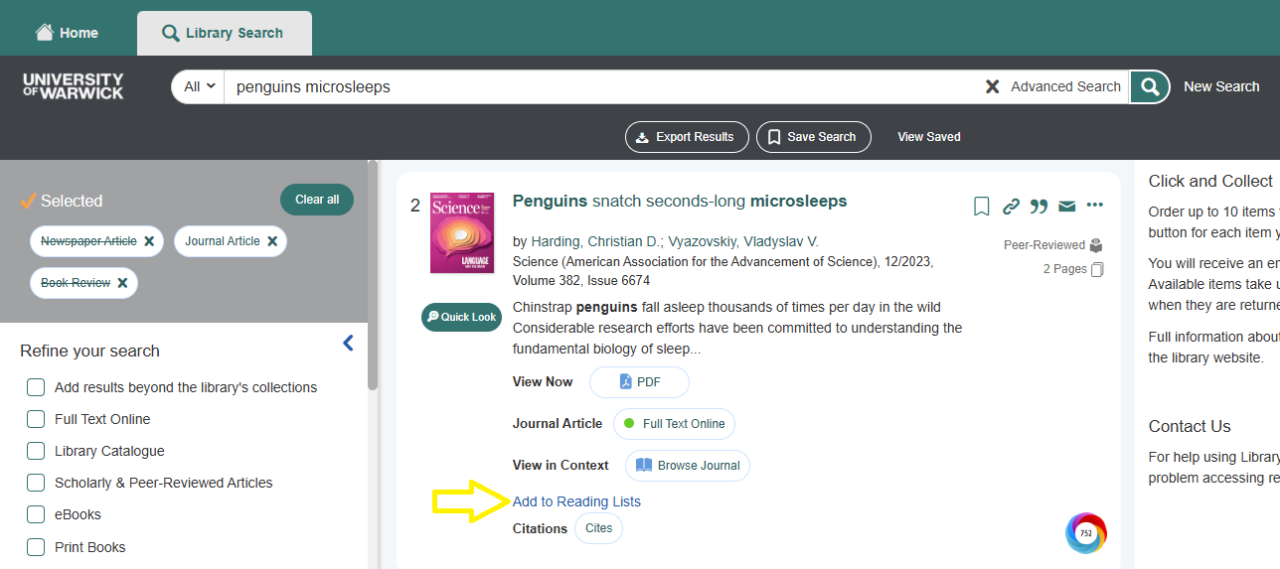Screen dimensions: 1280x569
Task: Open the All search scope dropdown
Action: 198,87
